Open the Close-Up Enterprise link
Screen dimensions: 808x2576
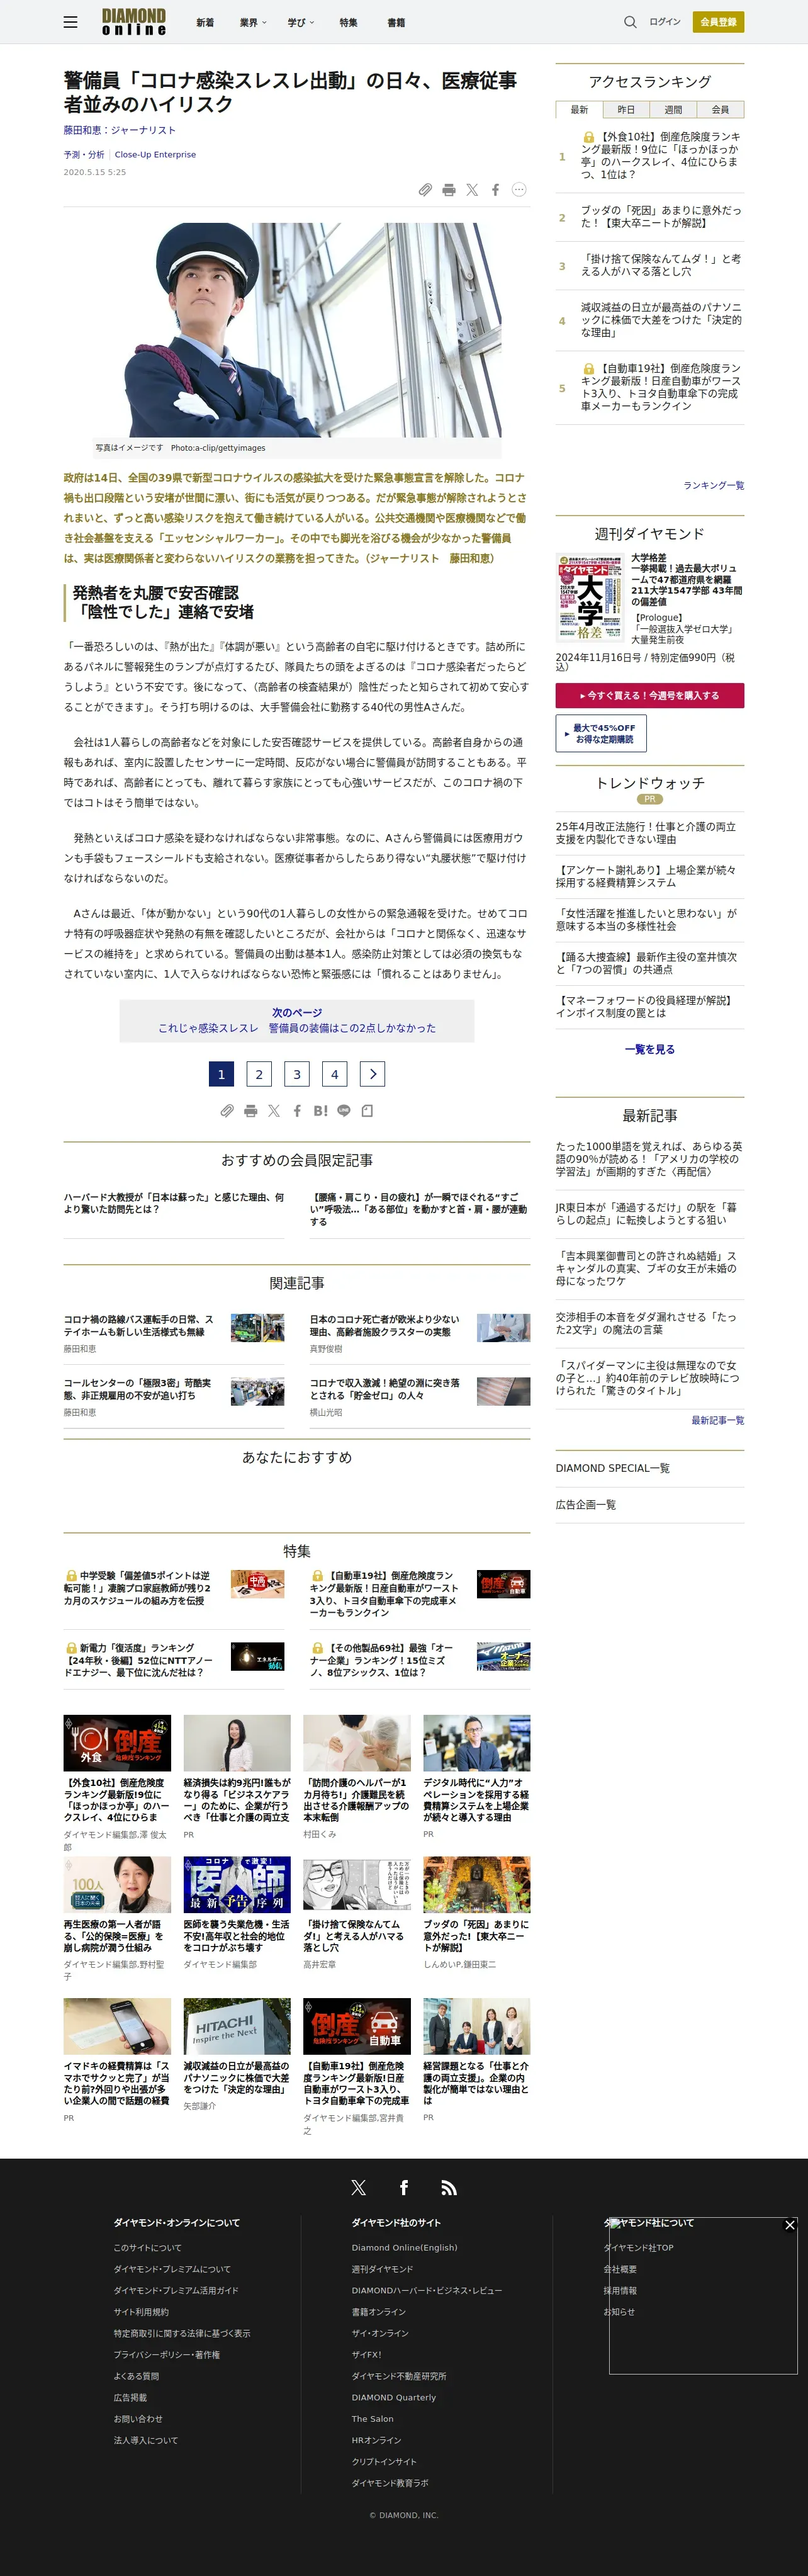tap(155, 155)
